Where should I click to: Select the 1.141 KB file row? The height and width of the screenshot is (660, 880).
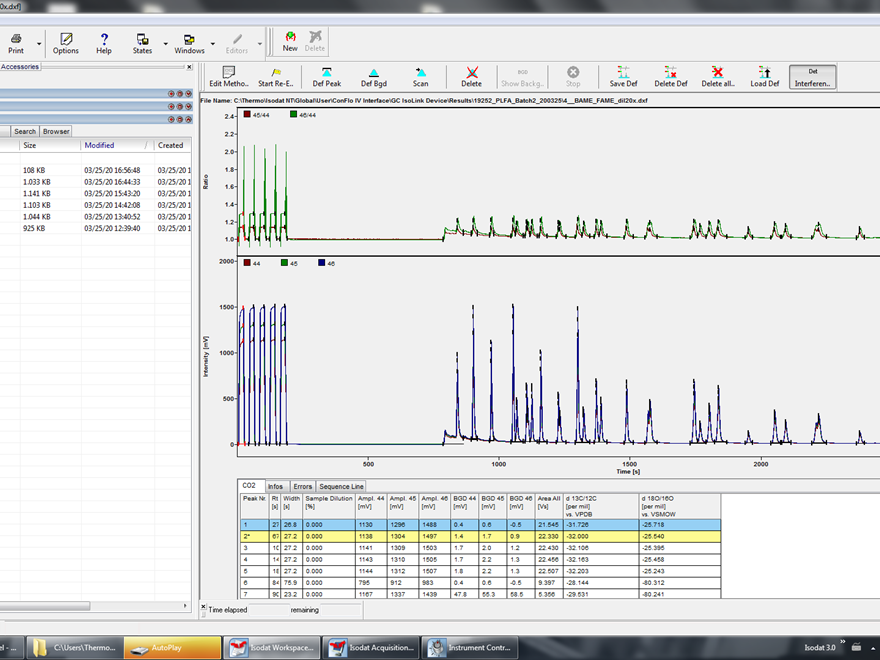pos(95,194)
